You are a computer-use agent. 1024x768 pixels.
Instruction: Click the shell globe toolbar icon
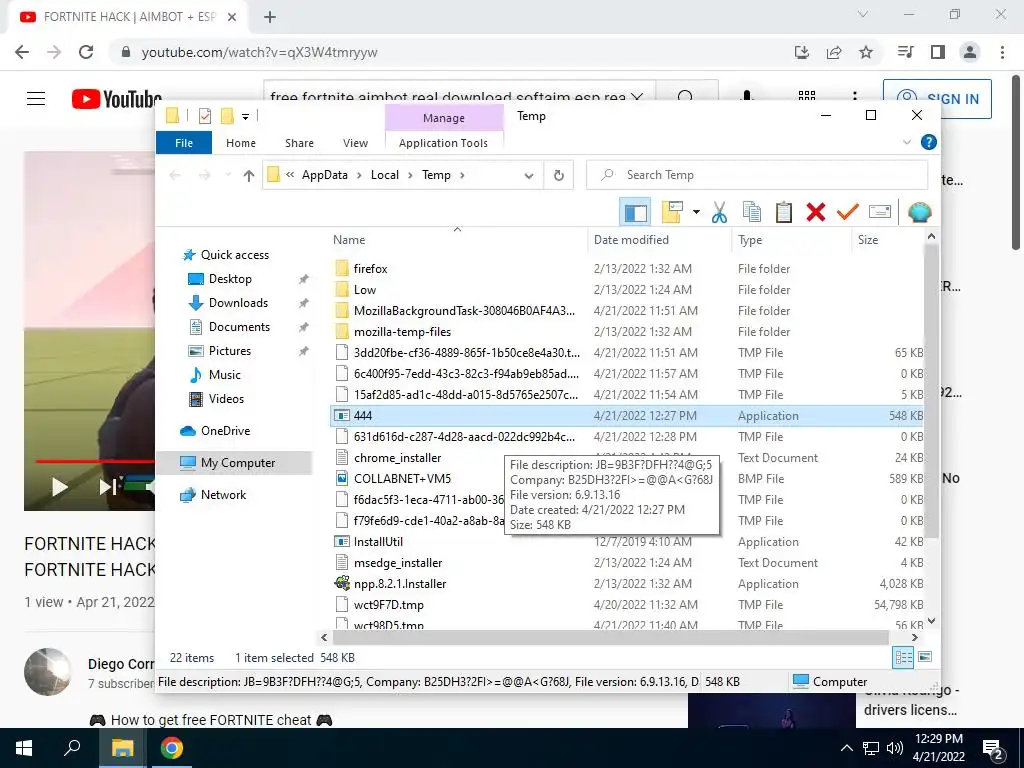(920, 212)
